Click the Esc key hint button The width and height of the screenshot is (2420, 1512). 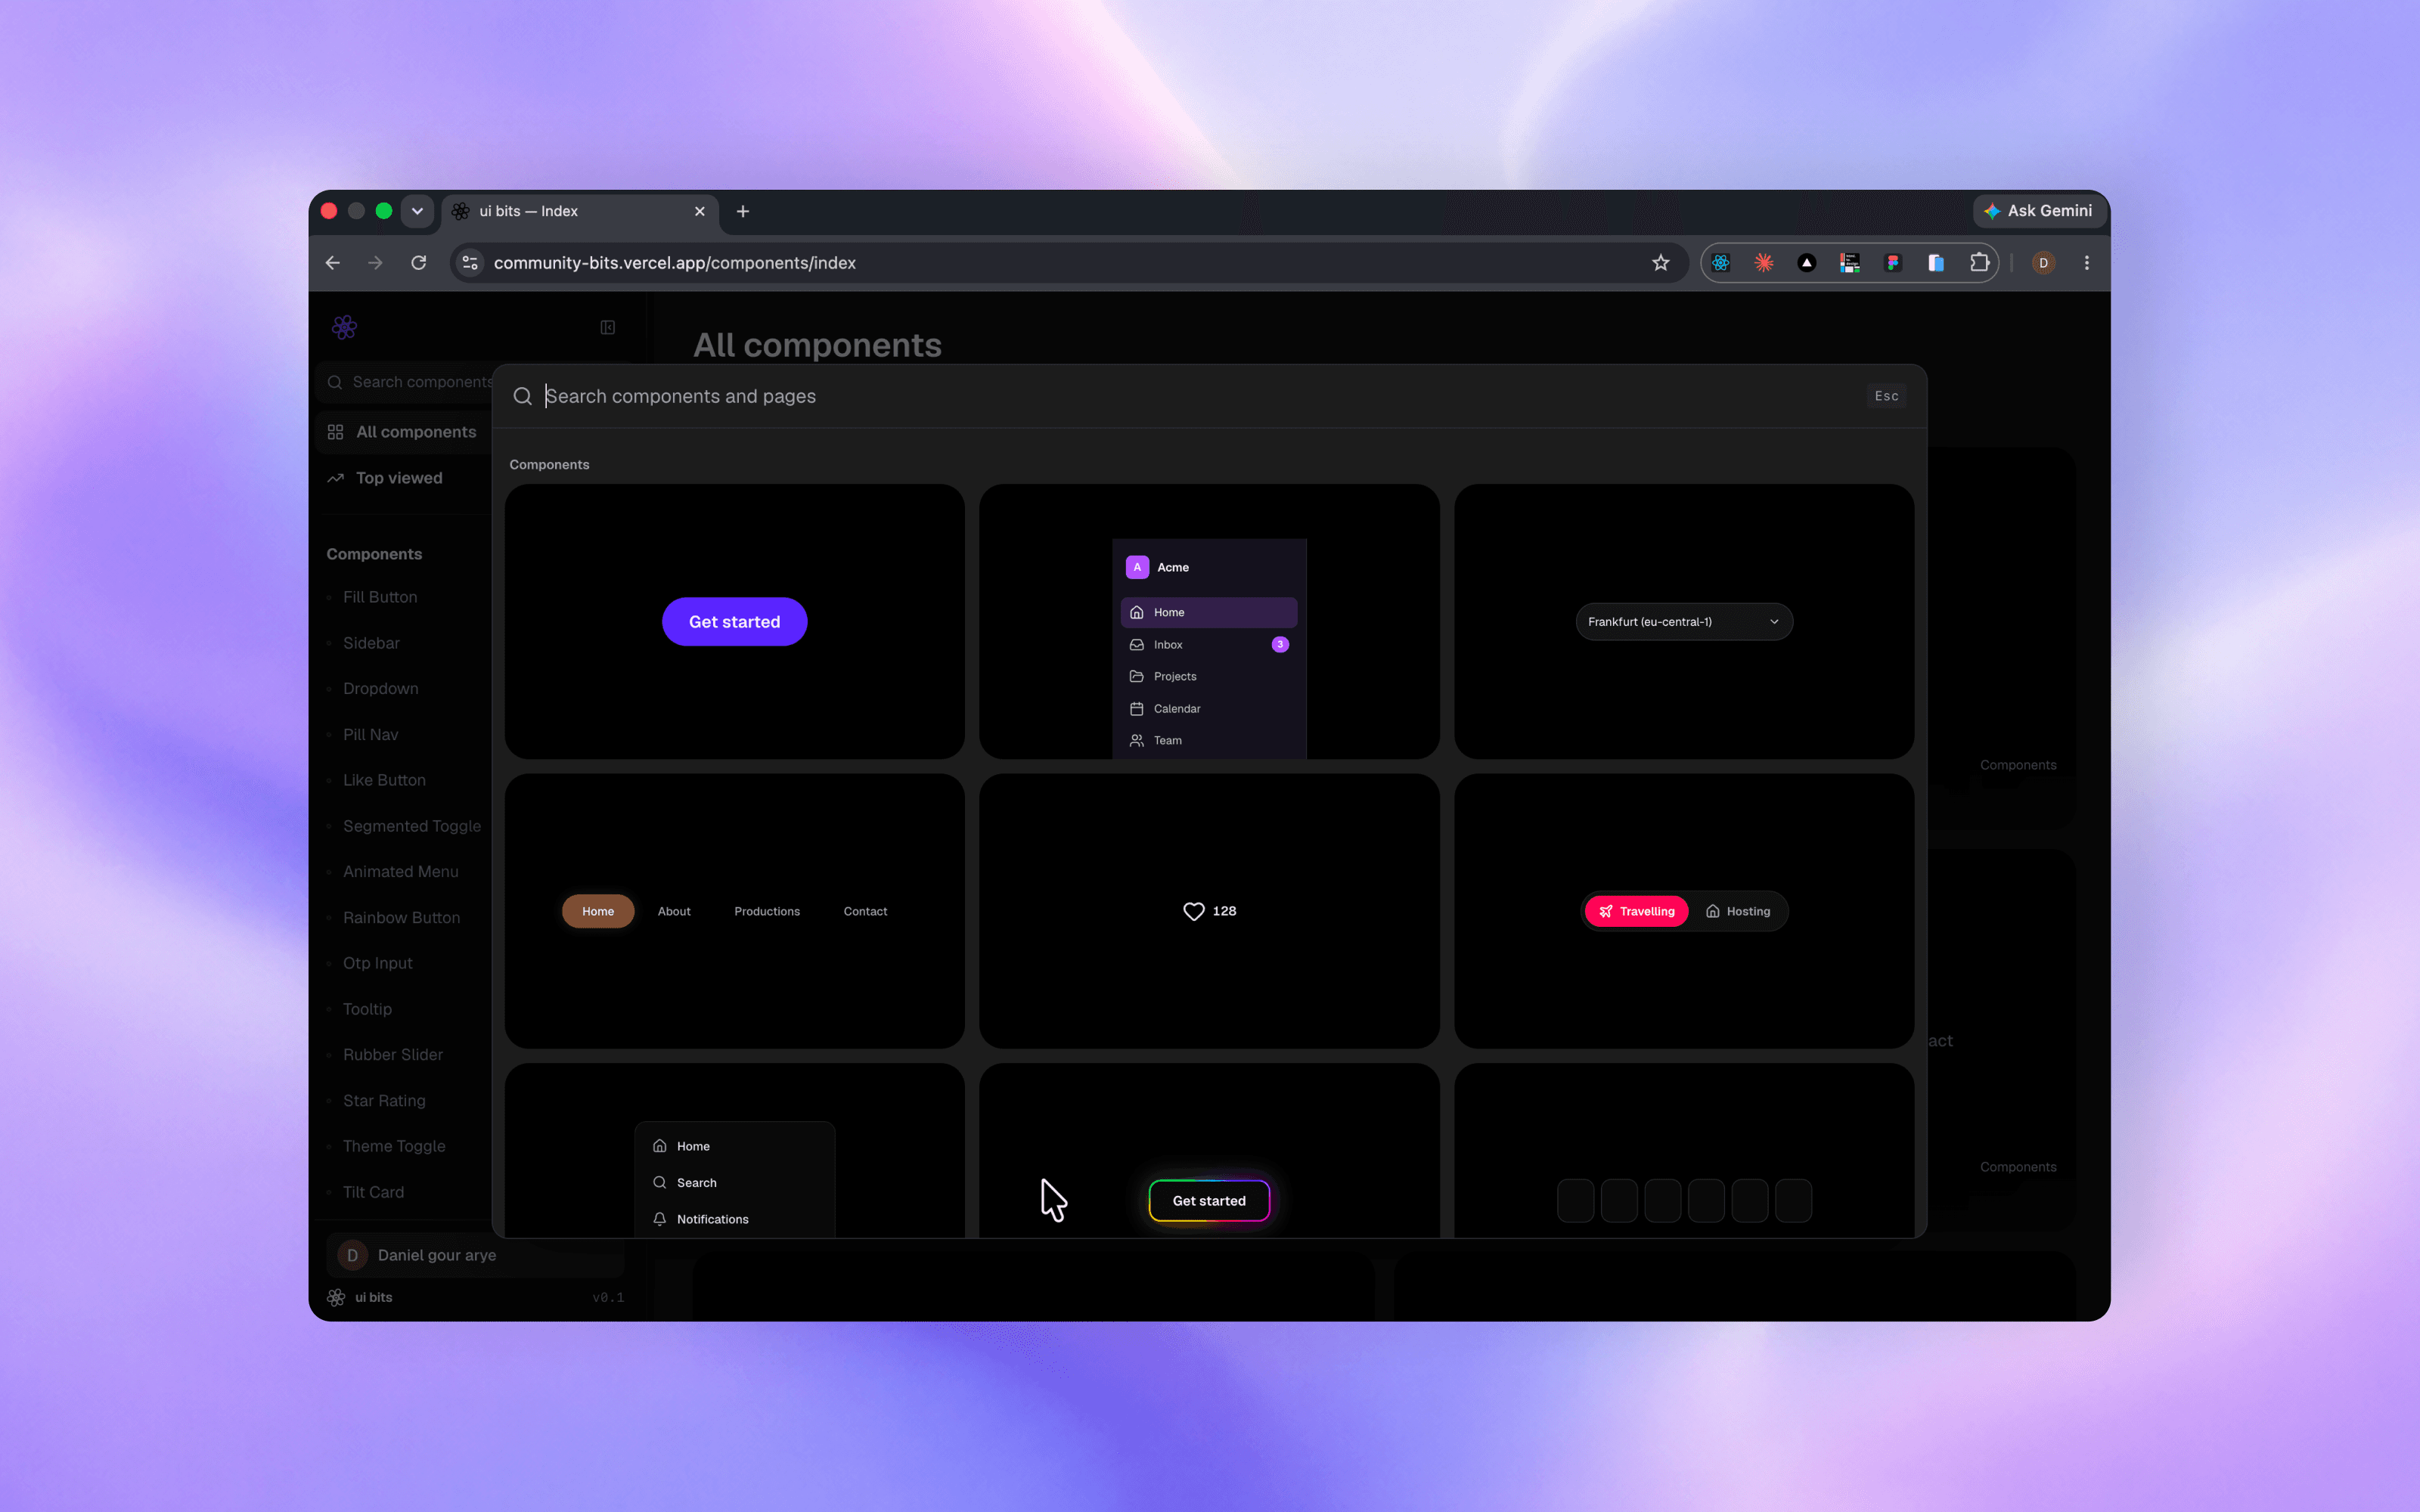pyautogui.click(x=1886, y=396)
